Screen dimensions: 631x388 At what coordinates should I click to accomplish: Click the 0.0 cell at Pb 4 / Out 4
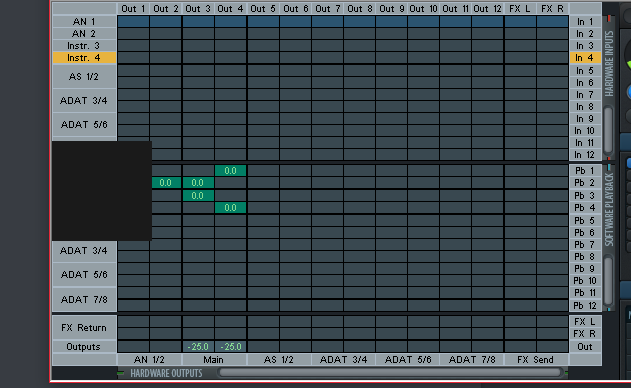tap(230, 208)
